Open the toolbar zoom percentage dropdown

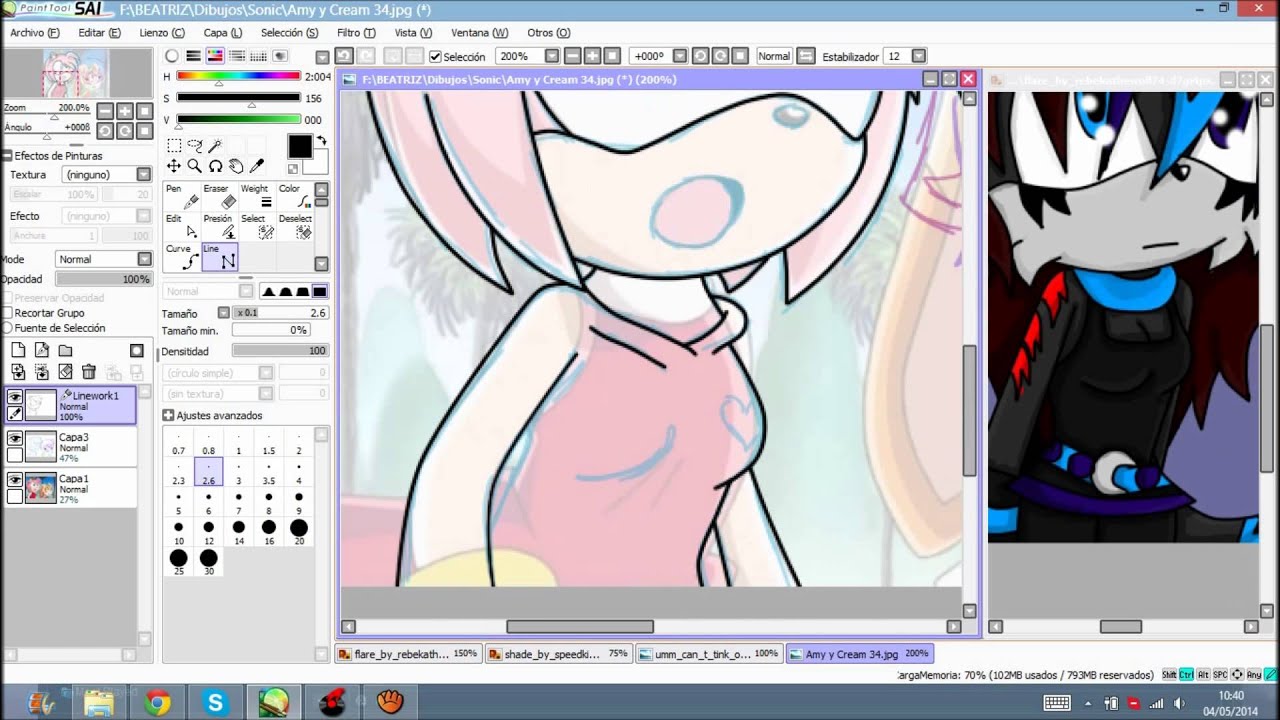(x=552, y=56)
